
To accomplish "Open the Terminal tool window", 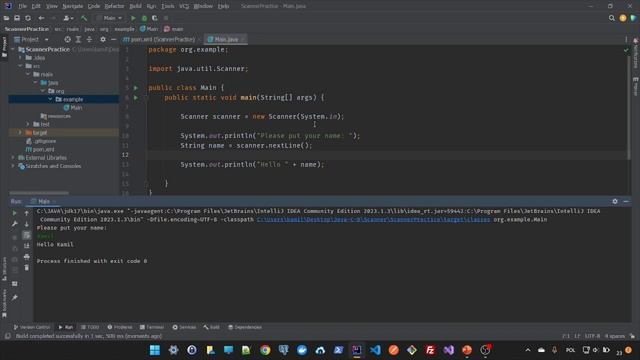I will click(151, 327).
